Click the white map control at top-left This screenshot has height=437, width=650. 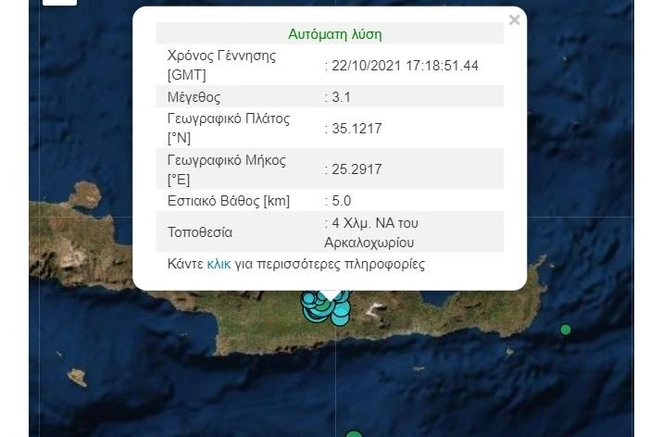(x=60, y=2)
